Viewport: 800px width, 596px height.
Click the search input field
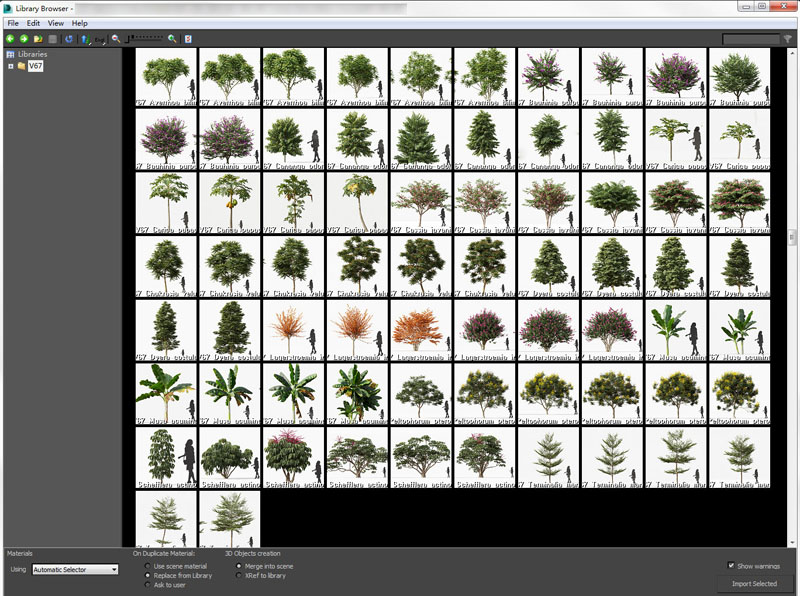[x=750, y=39]
